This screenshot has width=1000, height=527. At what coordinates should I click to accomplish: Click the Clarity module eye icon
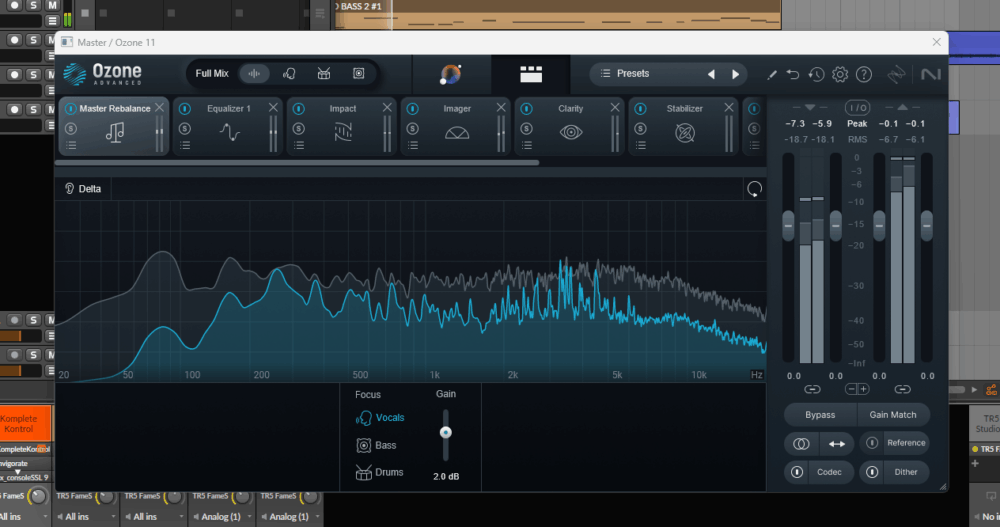tap(571, 133)
